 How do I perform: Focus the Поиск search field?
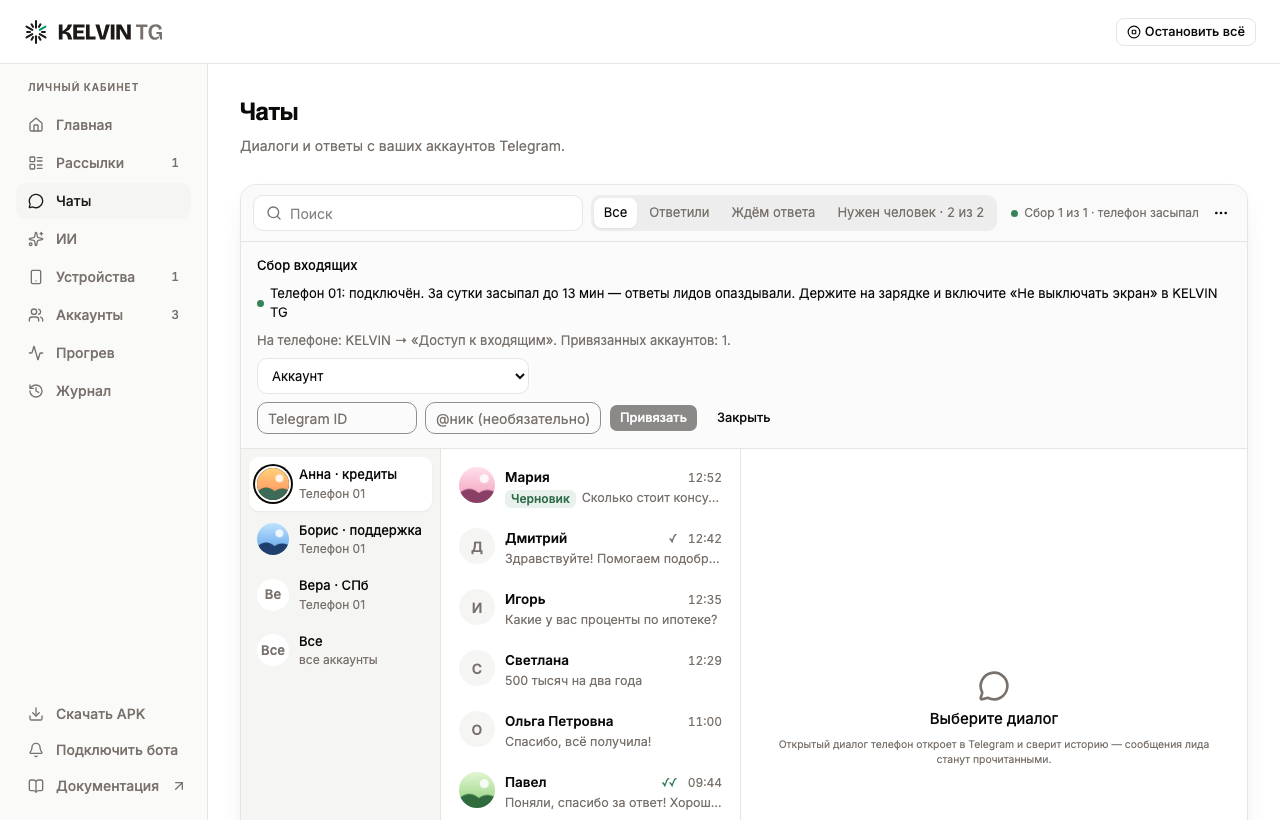point(418,213)
